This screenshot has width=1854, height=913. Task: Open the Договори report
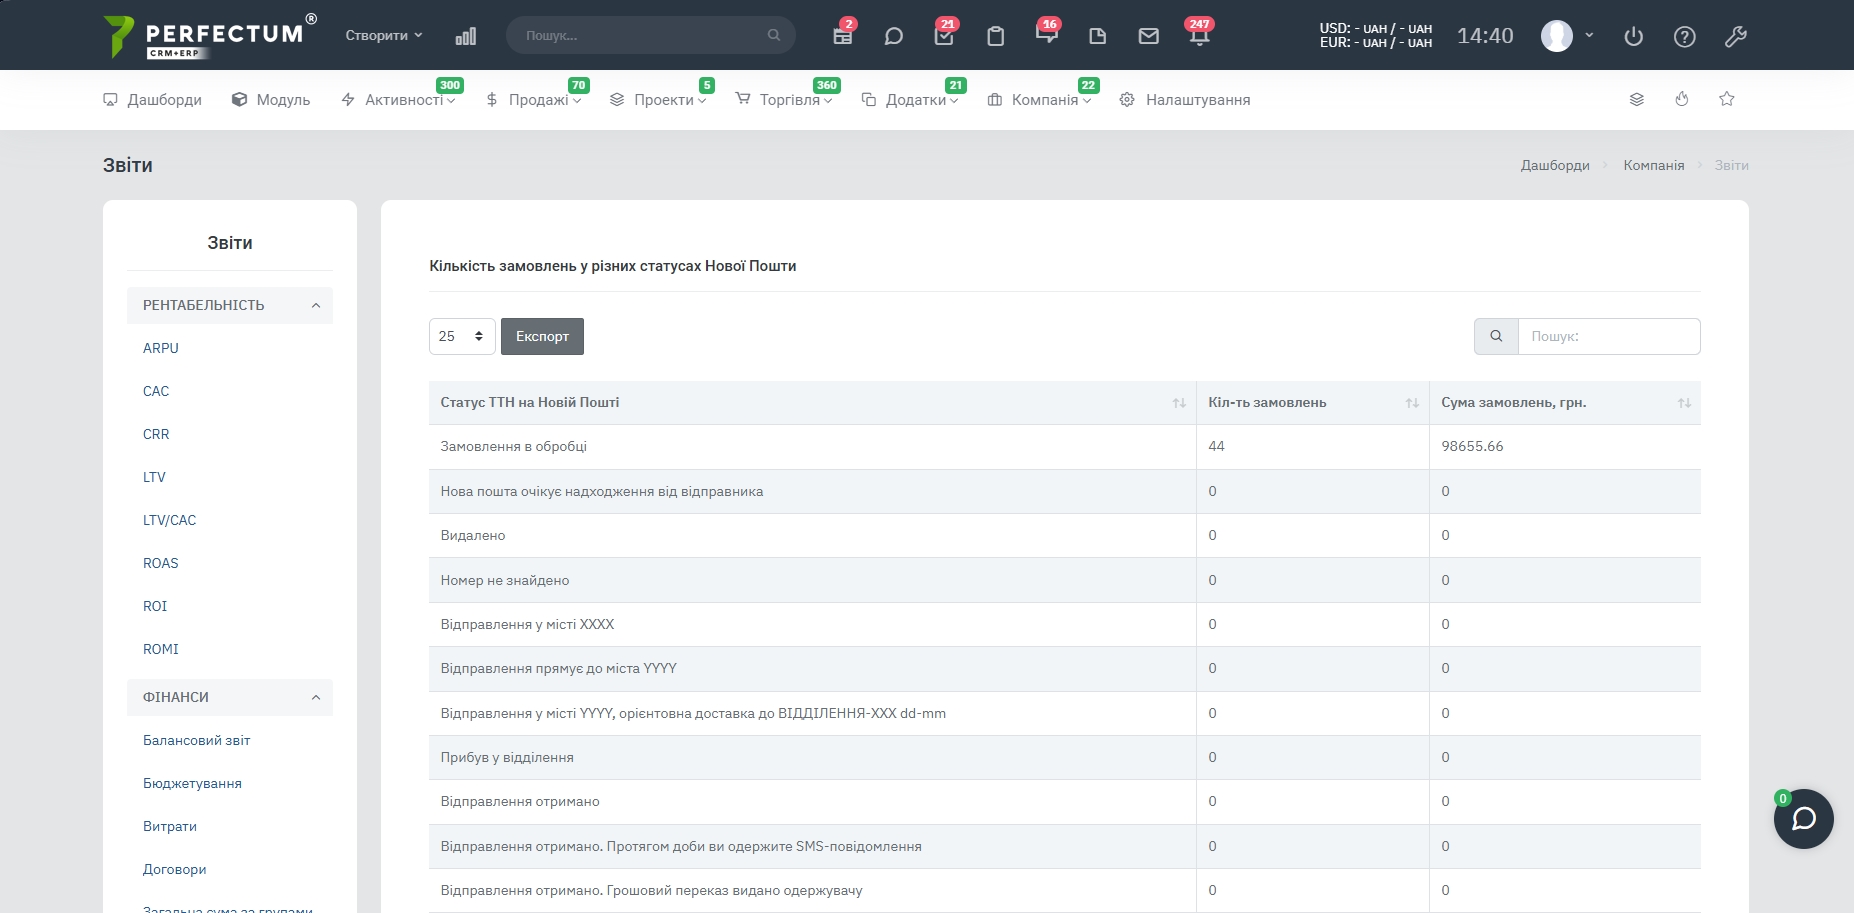coord(175,869)
